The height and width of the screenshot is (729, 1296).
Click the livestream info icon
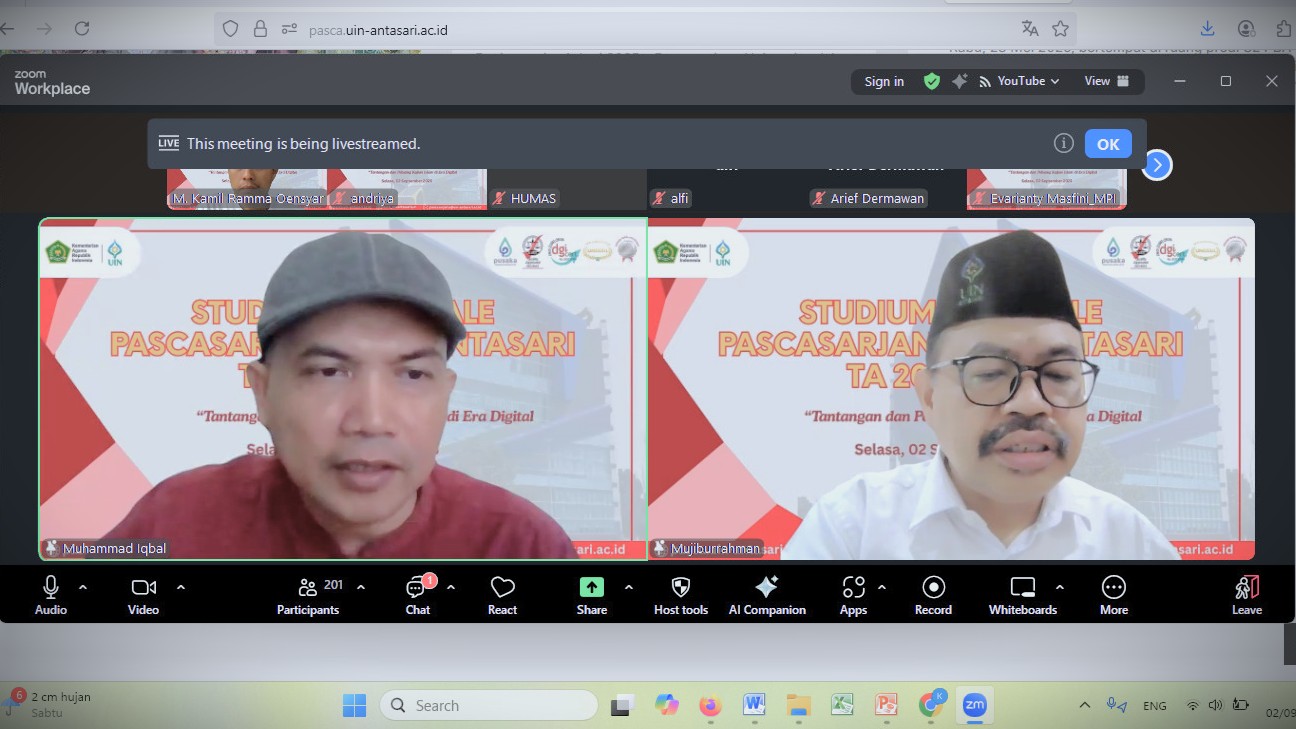(1064, 143)
